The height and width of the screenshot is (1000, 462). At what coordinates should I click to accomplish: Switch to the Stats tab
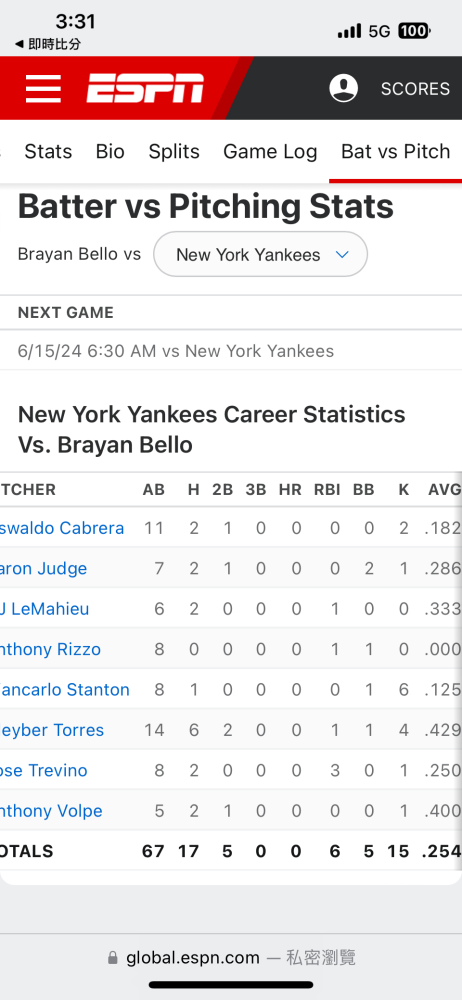48,151
